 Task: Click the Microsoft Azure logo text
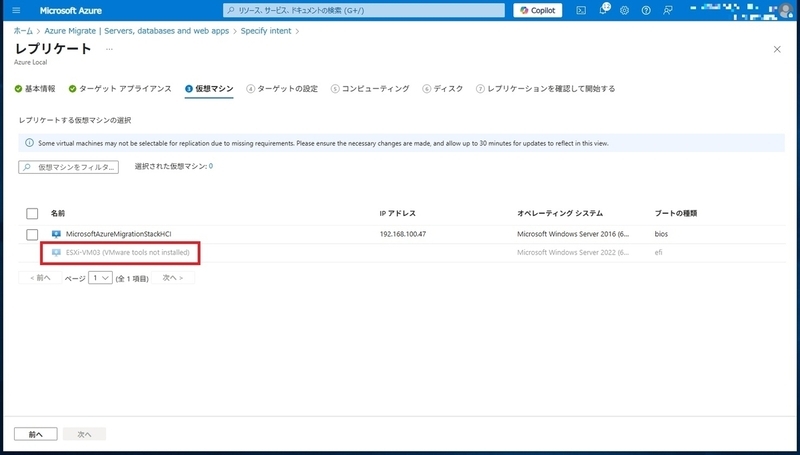click(70, 10)
